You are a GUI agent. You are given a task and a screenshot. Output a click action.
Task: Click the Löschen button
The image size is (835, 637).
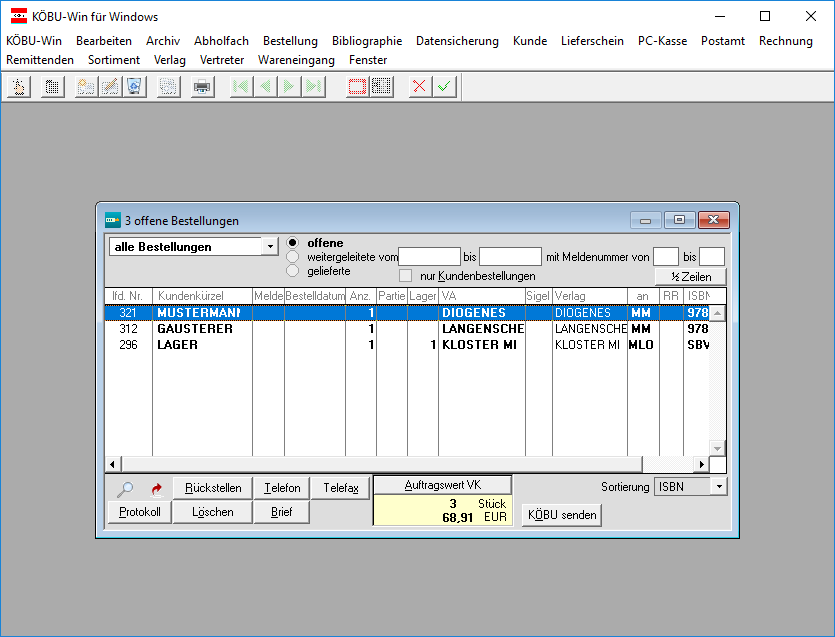click(212, 512)
